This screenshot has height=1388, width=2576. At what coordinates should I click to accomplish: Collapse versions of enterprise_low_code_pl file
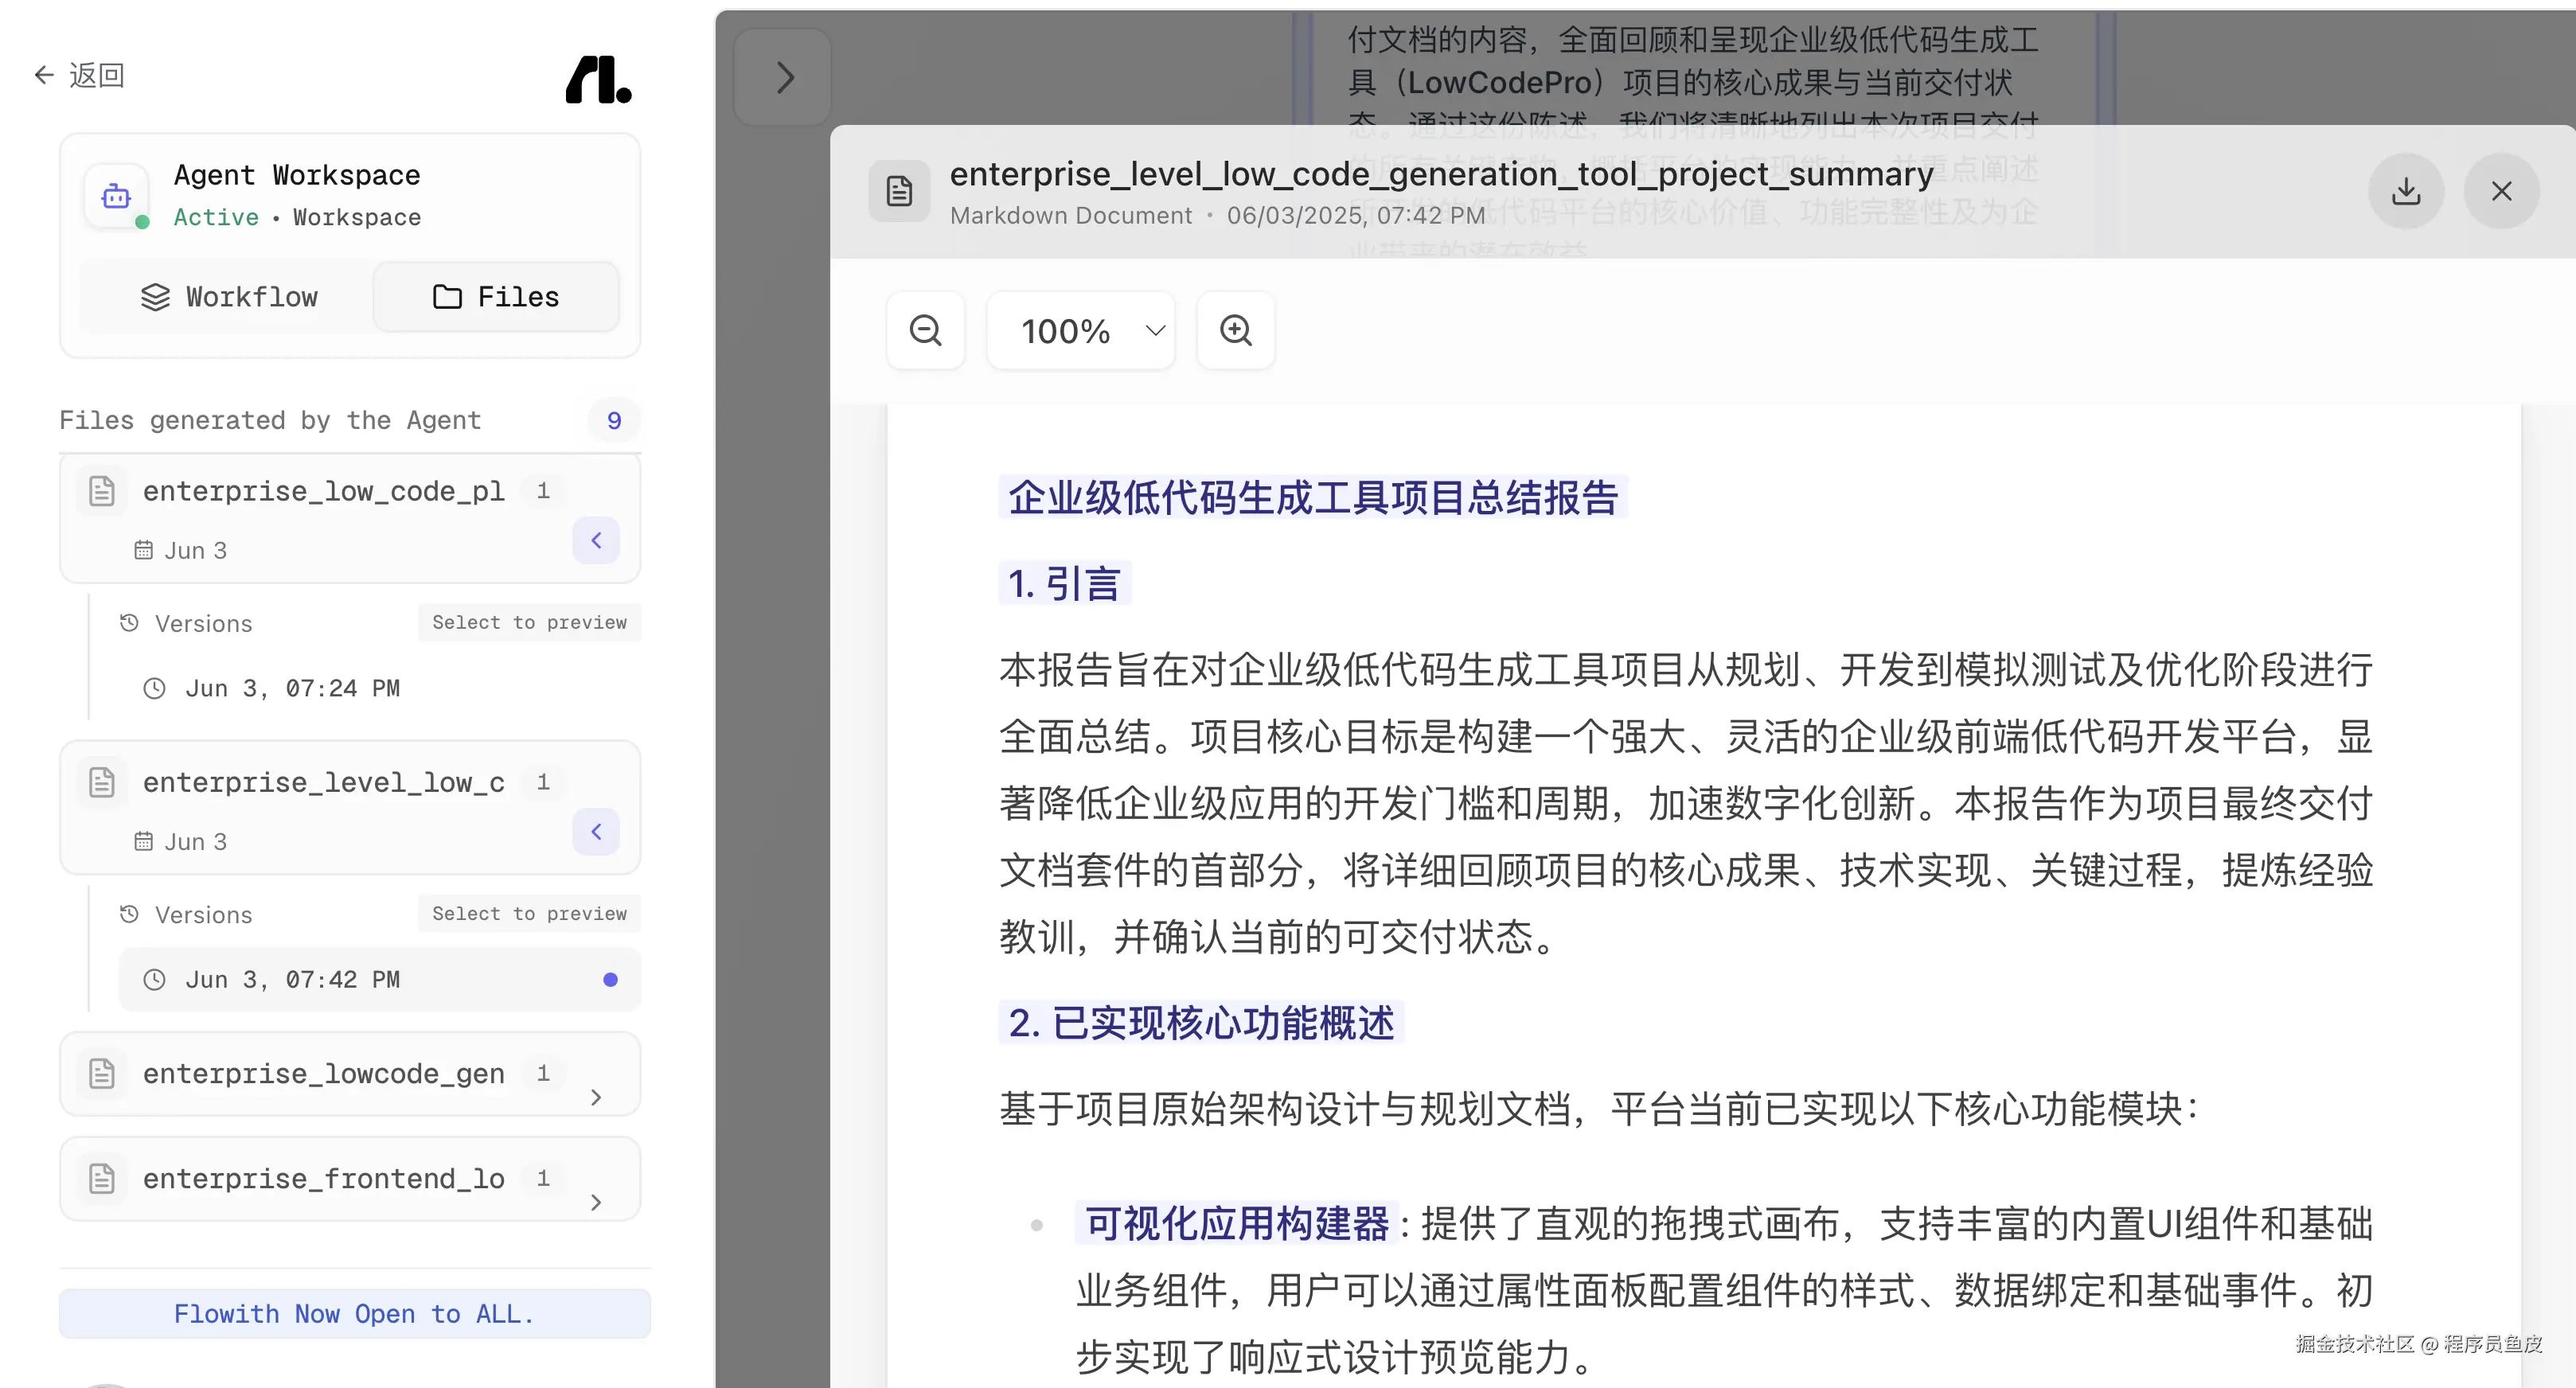[x=596, y=540]
